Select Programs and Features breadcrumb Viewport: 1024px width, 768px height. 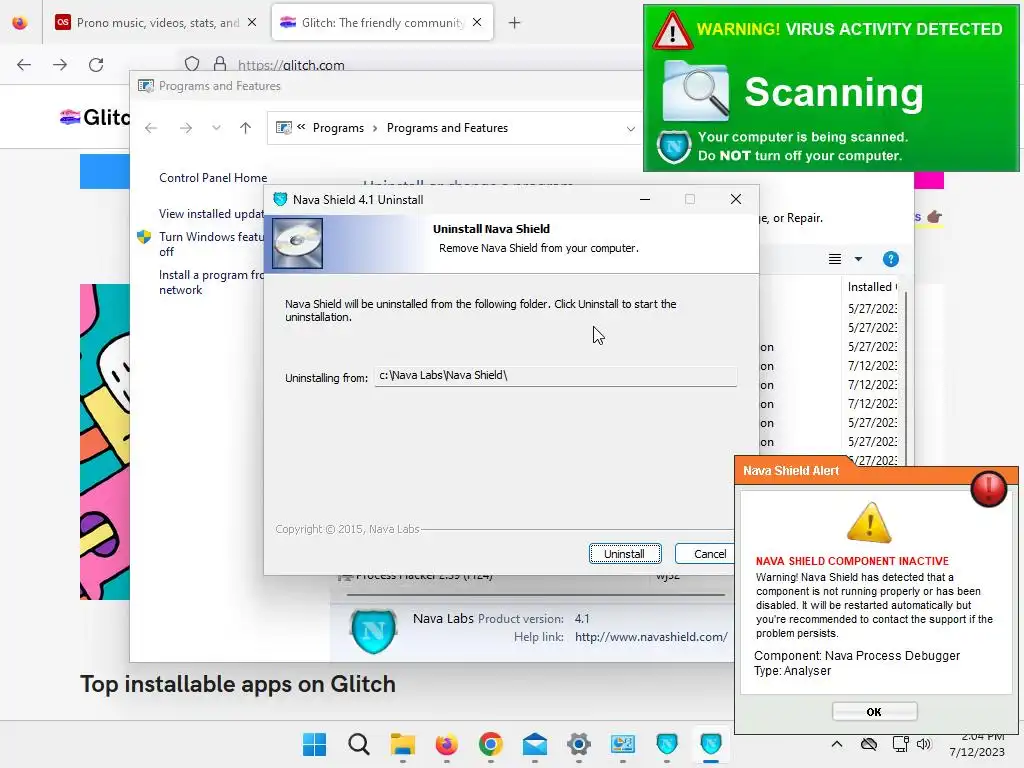(x=447, y=128)
